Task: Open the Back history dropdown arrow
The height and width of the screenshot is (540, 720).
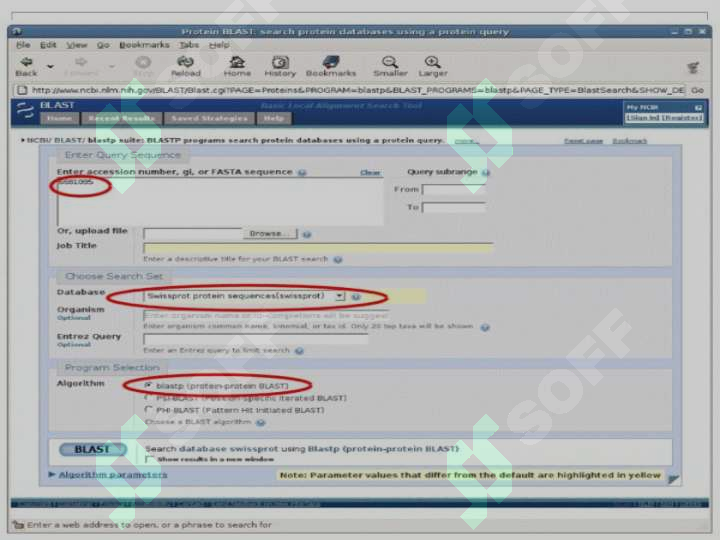Action: tap(51, 67)
